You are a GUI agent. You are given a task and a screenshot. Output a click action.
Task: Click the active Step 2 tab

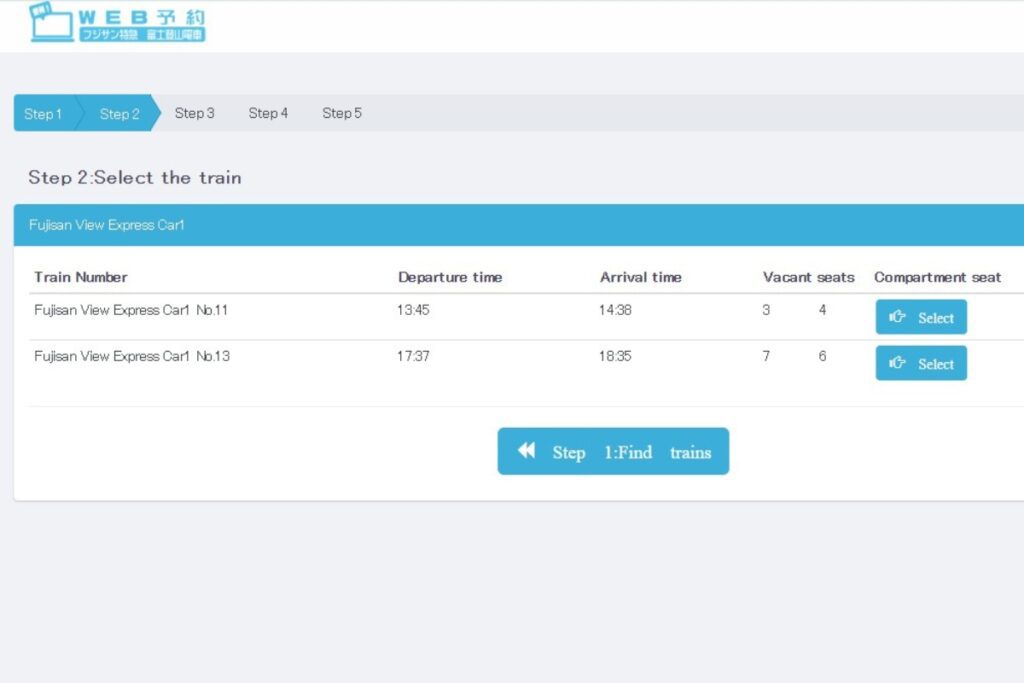pos(119,114)
